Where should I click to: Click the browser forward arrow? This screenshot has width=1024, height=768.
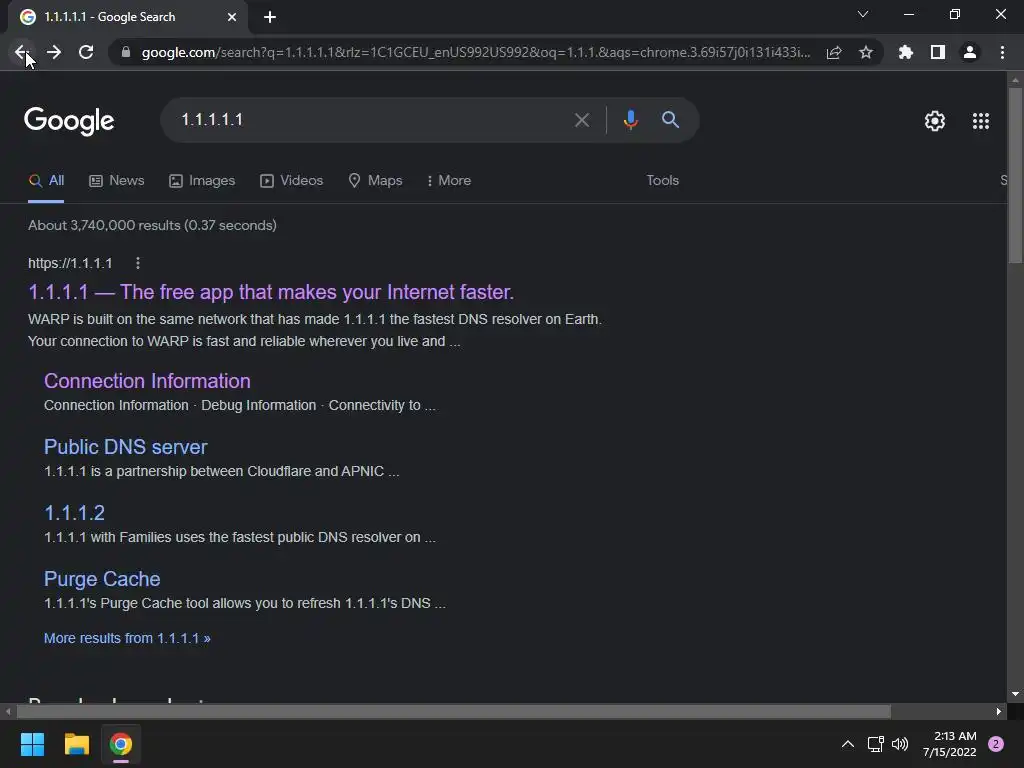[x=54, y=52]
